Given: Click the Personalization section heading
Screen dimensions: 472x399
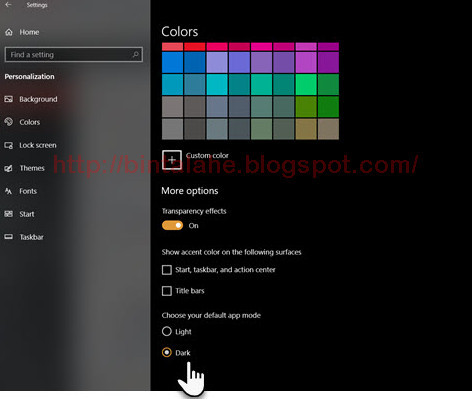Looking at the screenshot, I should [29, 77].
